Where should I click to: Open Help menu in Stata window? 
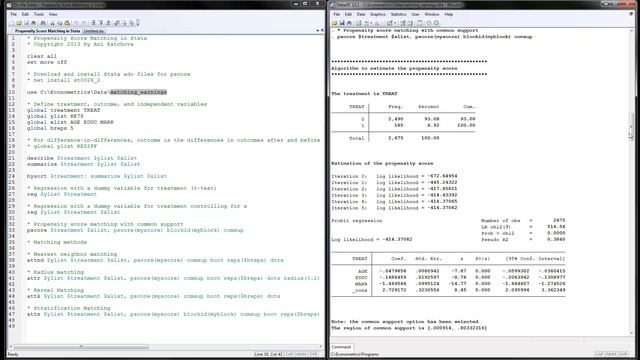pyautogui.click(x=449, y=14)
